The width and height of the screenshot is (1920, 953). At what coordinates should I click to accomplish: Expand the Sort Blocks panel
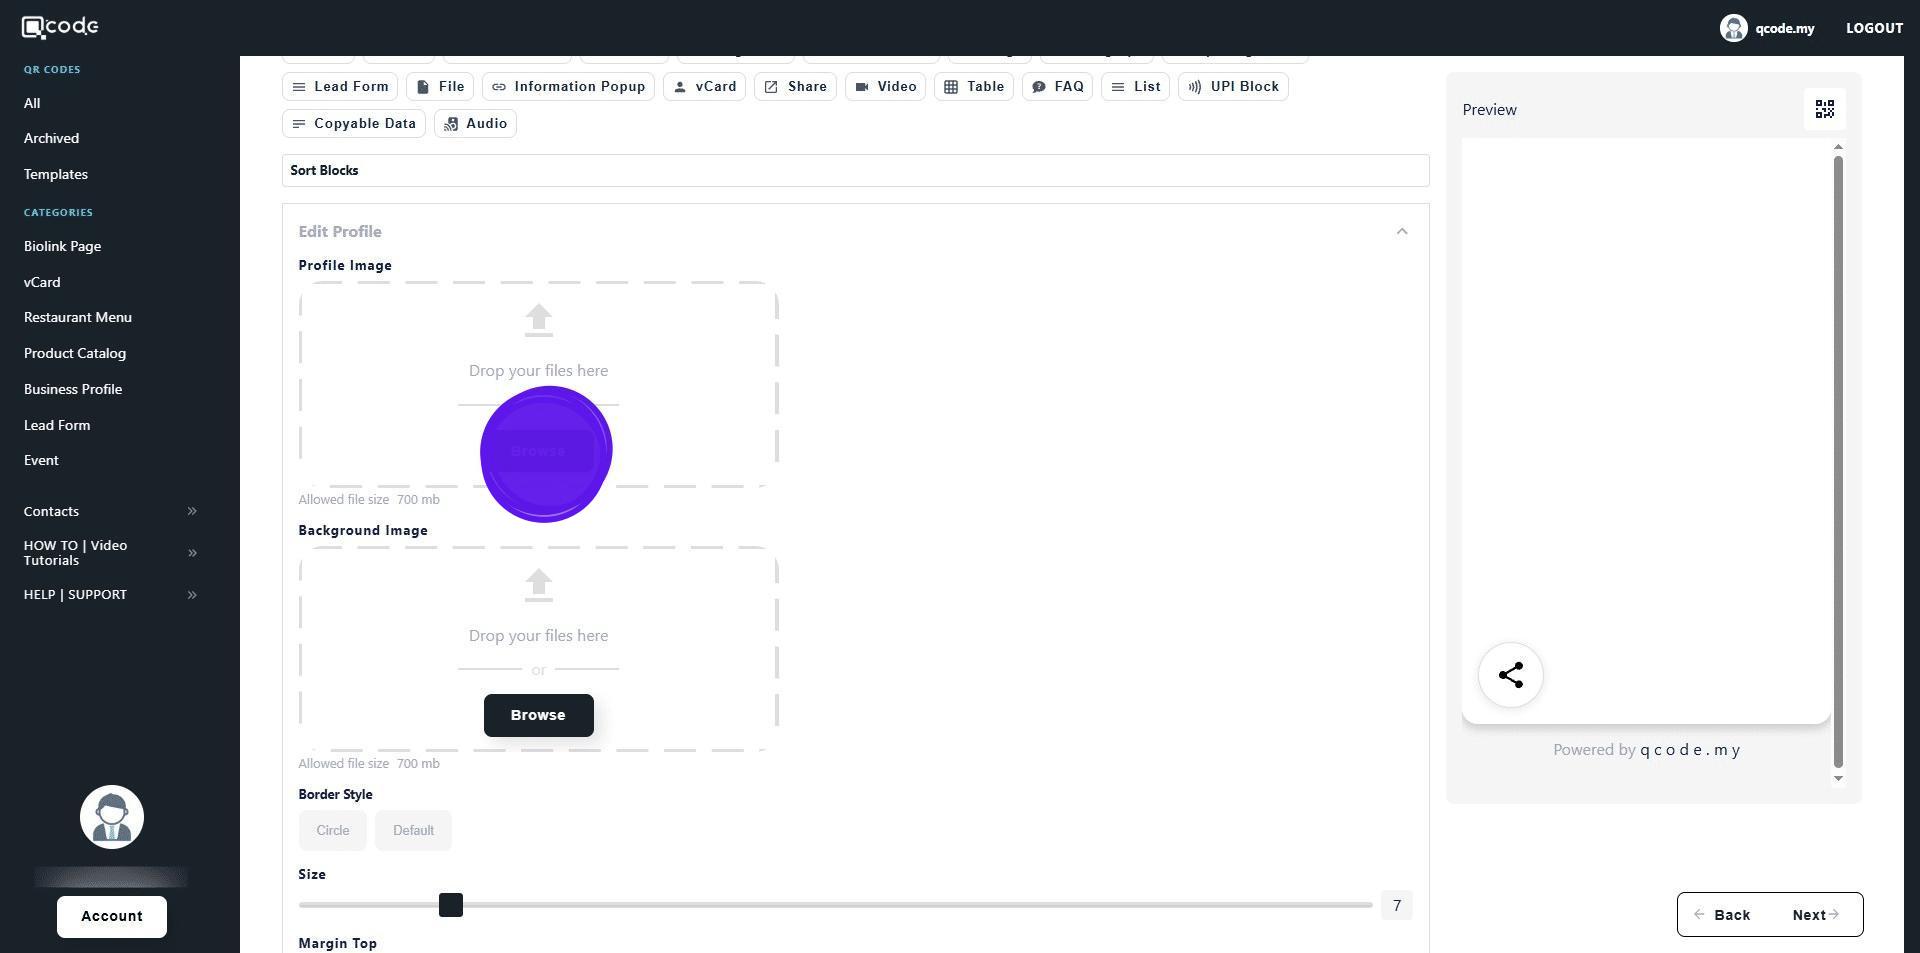856,171
